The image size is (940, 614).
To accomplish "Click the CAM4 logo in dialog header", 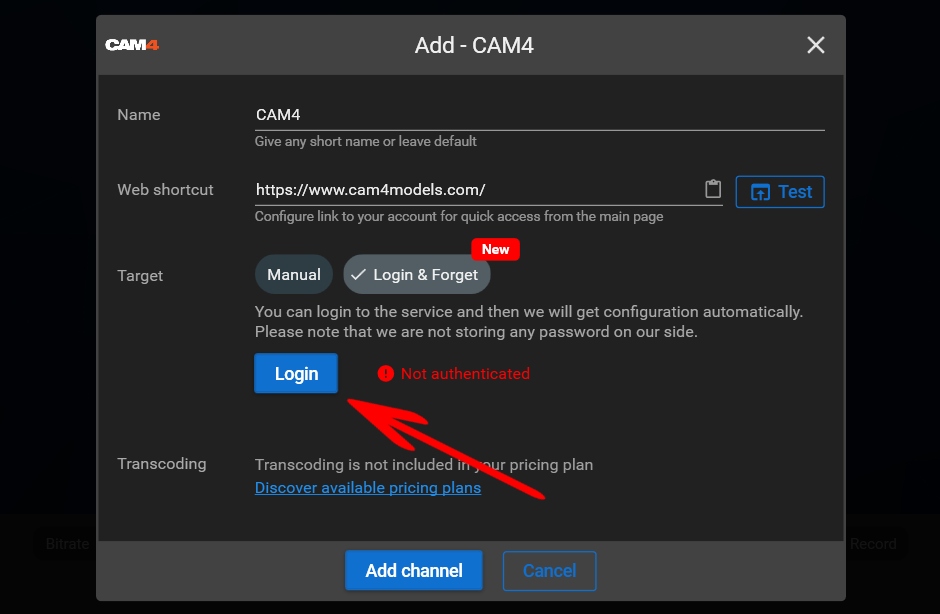I will point(132,45).
